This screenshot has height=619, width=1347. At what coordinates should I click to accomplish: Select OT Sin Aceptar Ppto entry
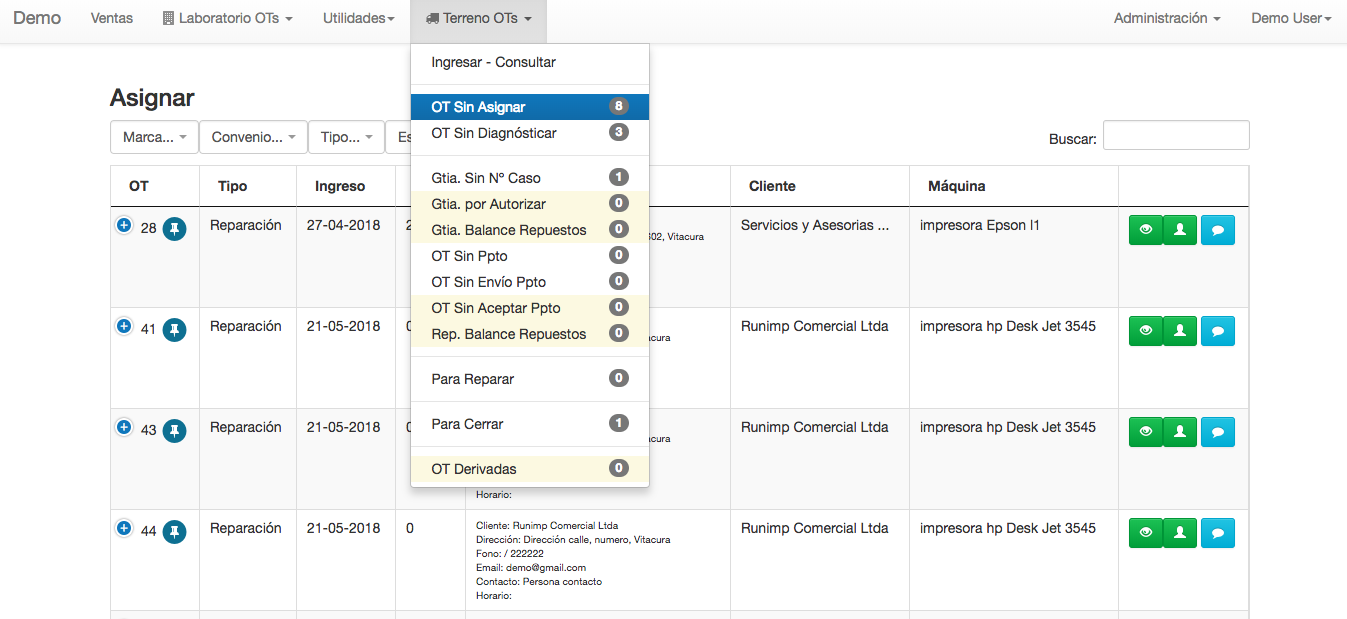tap(530, 308)
